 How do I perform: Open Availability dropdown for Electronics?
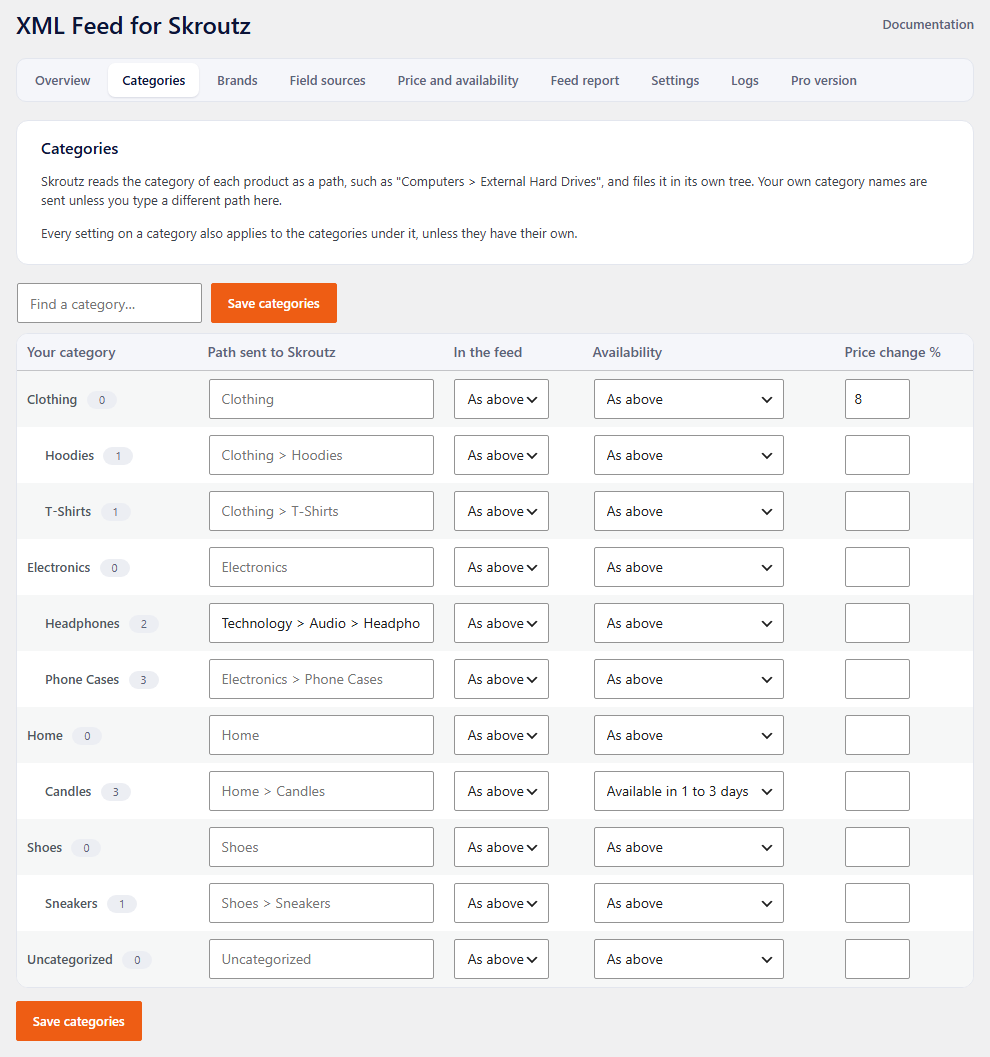point(689,567)
